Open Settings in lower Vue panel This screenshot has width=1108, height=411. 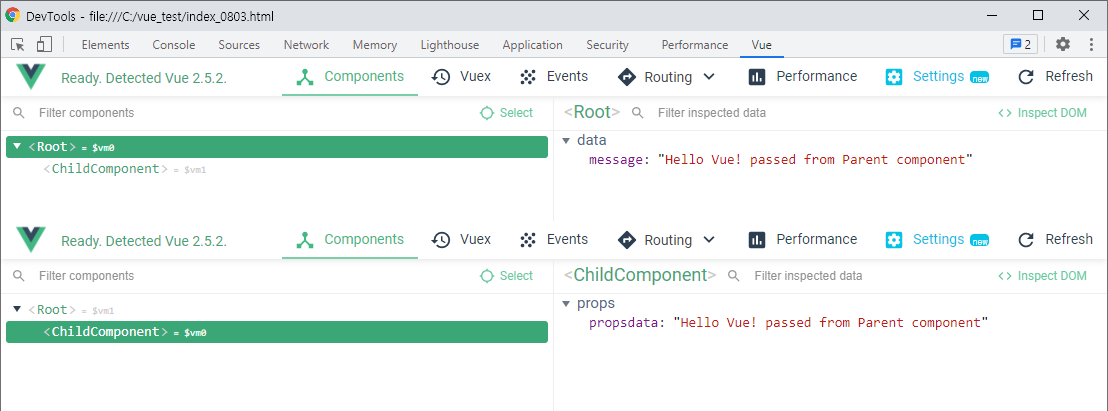tap(937, 239)
